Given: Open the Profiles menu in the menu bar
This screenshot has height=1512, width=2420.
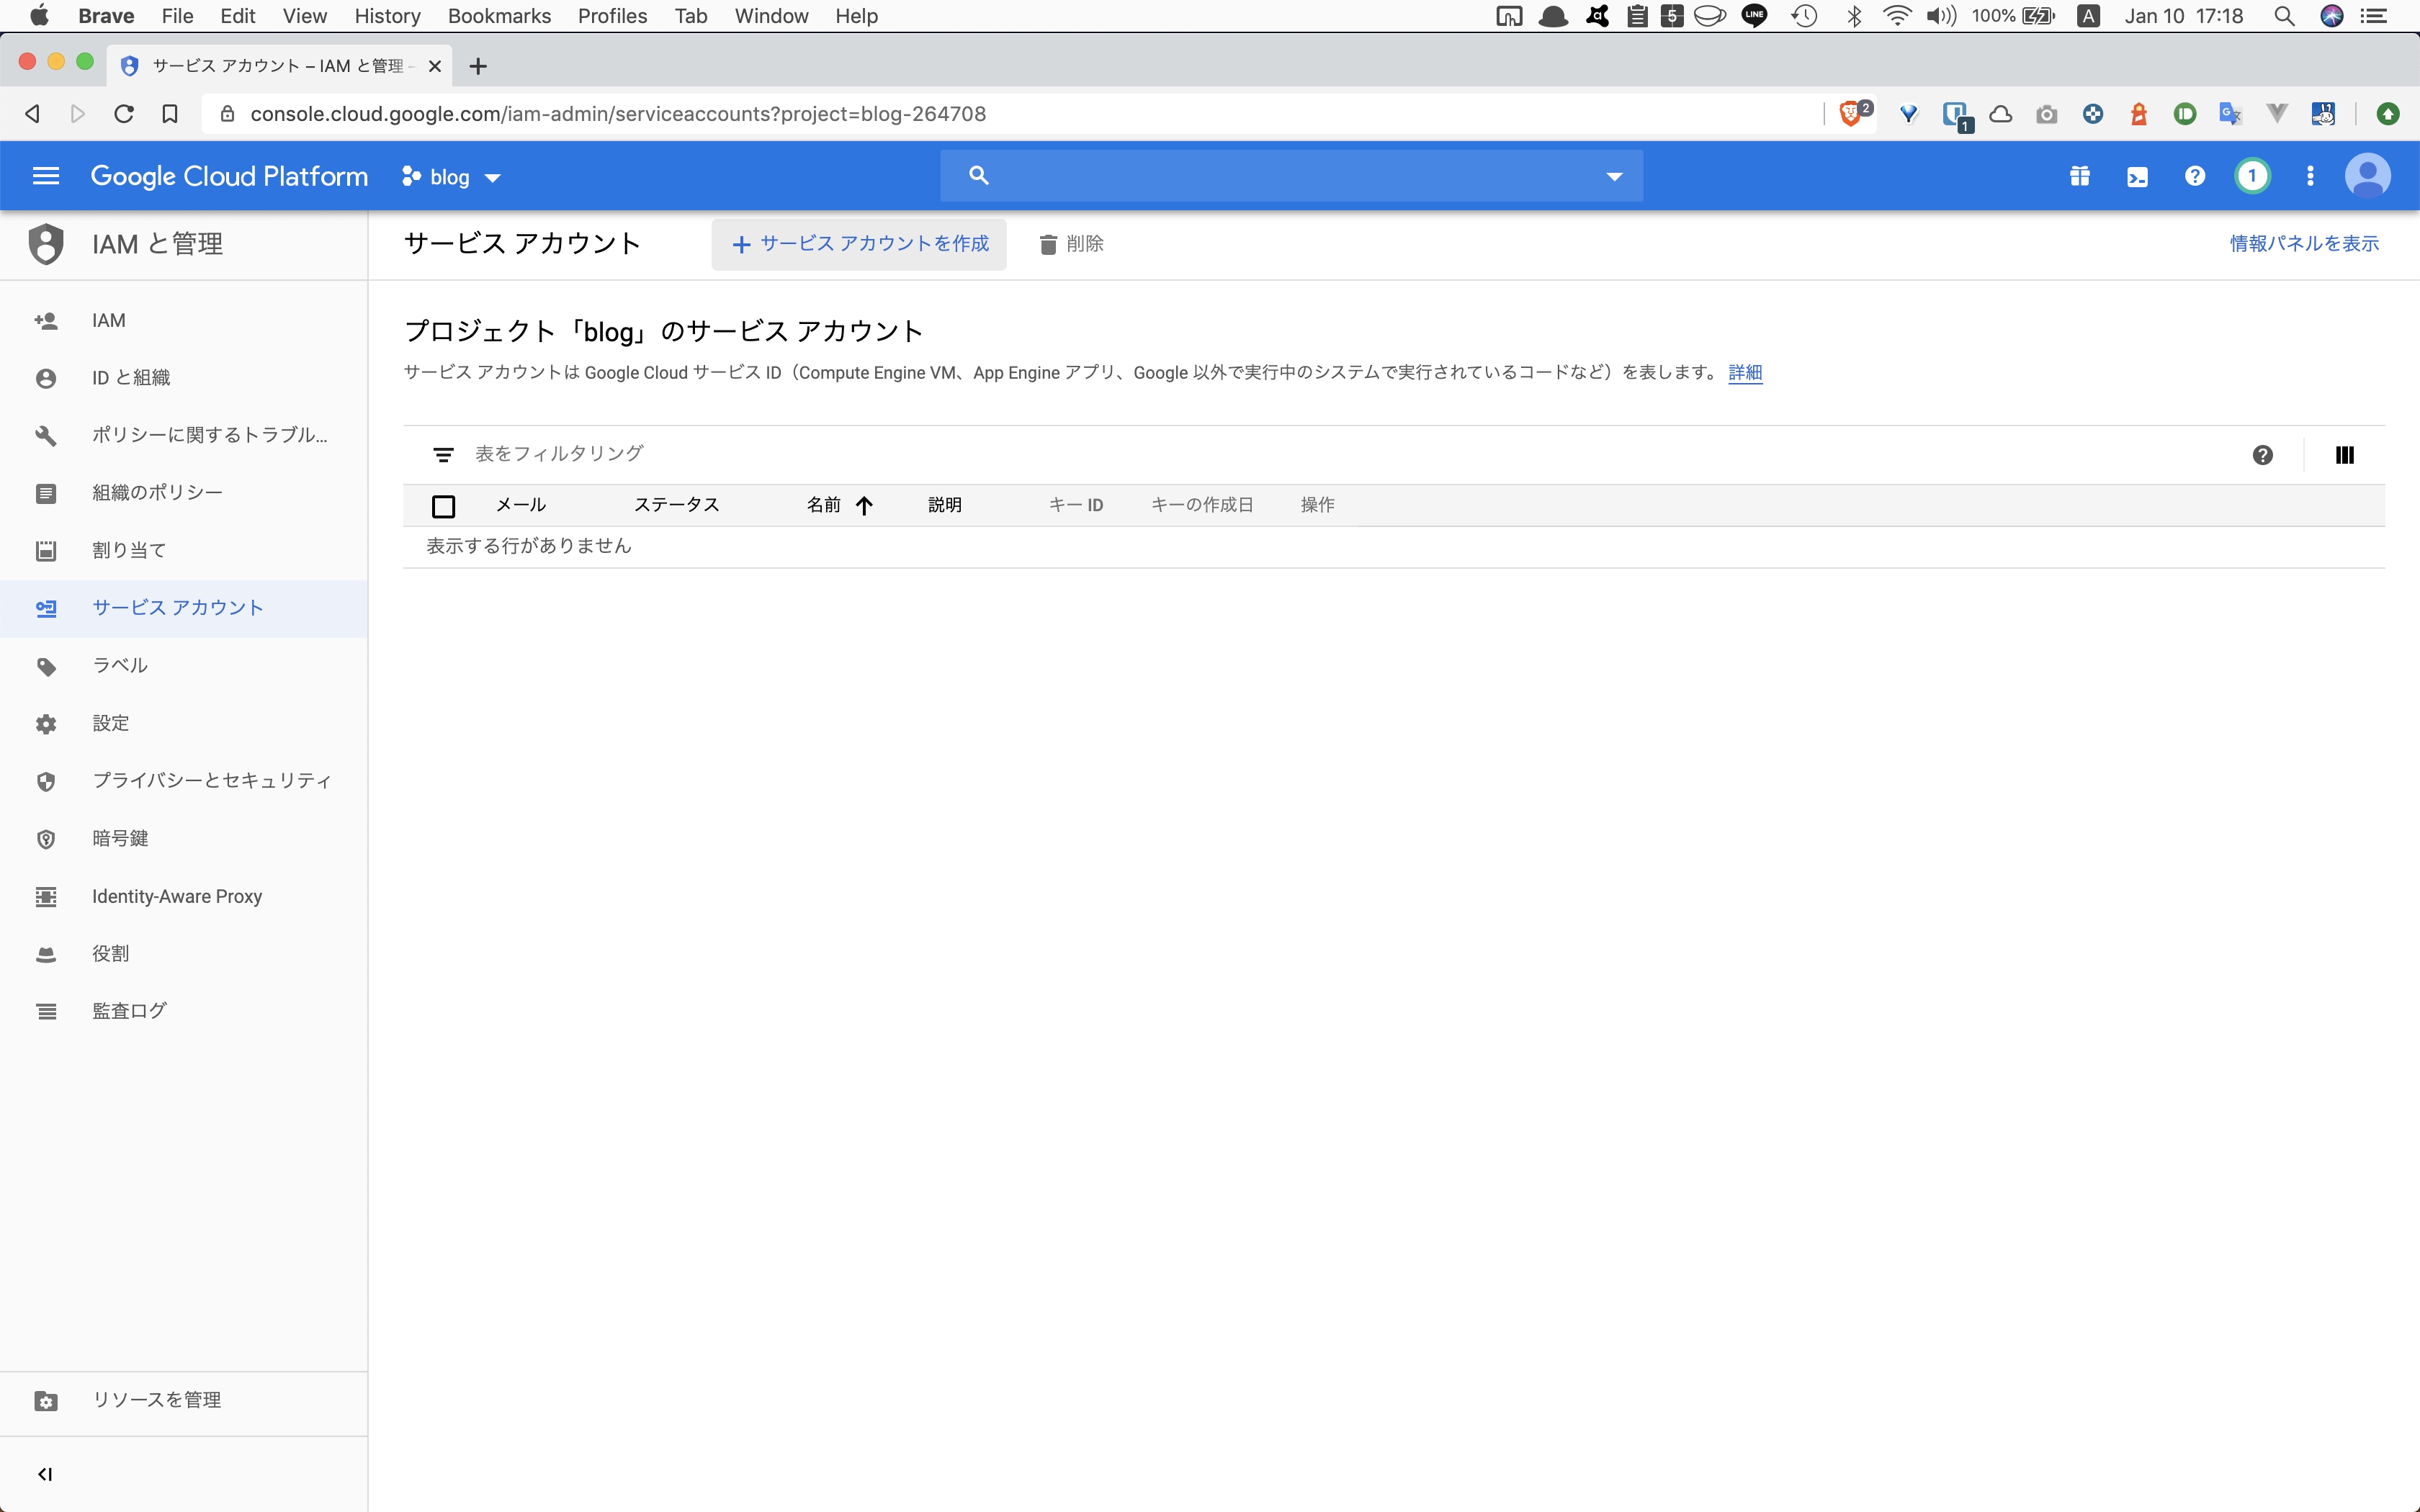Looking at the screenshot, I should click(612, 16).
